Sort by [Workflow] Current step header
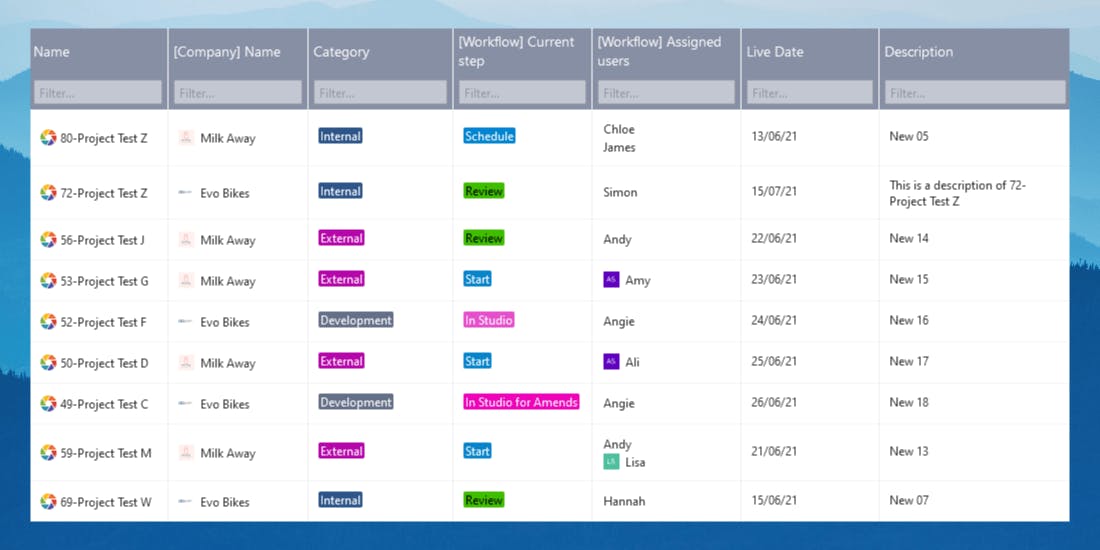1100x550 pixels. point(516,51)
